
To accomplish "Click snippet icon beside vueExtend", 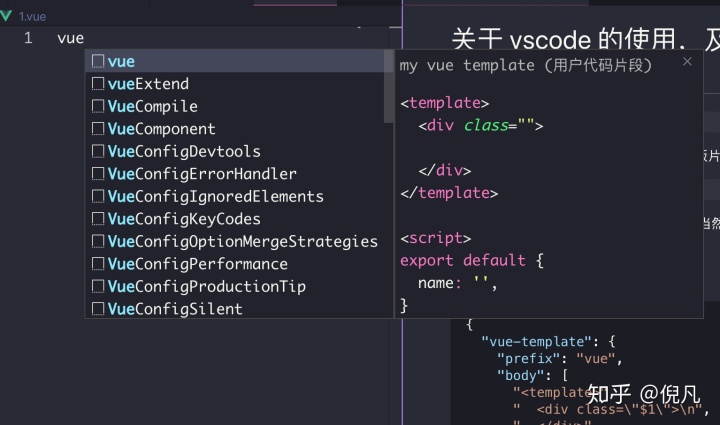I will [98, 84].
